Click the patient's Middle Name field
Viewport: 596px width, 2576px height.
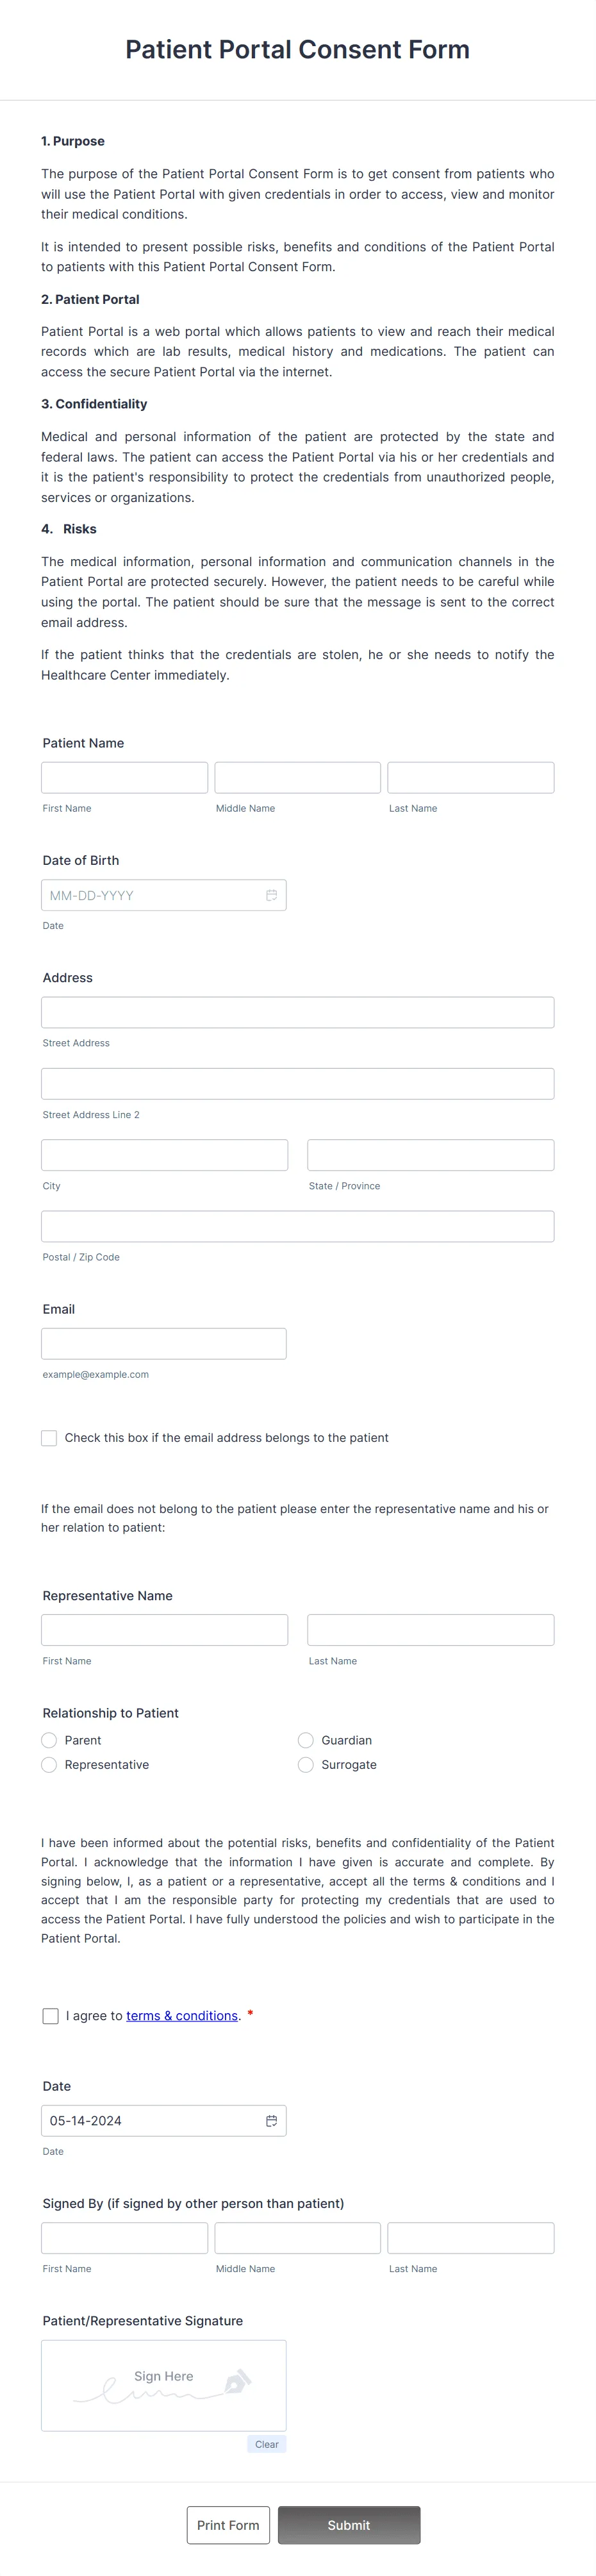point(297,777)
